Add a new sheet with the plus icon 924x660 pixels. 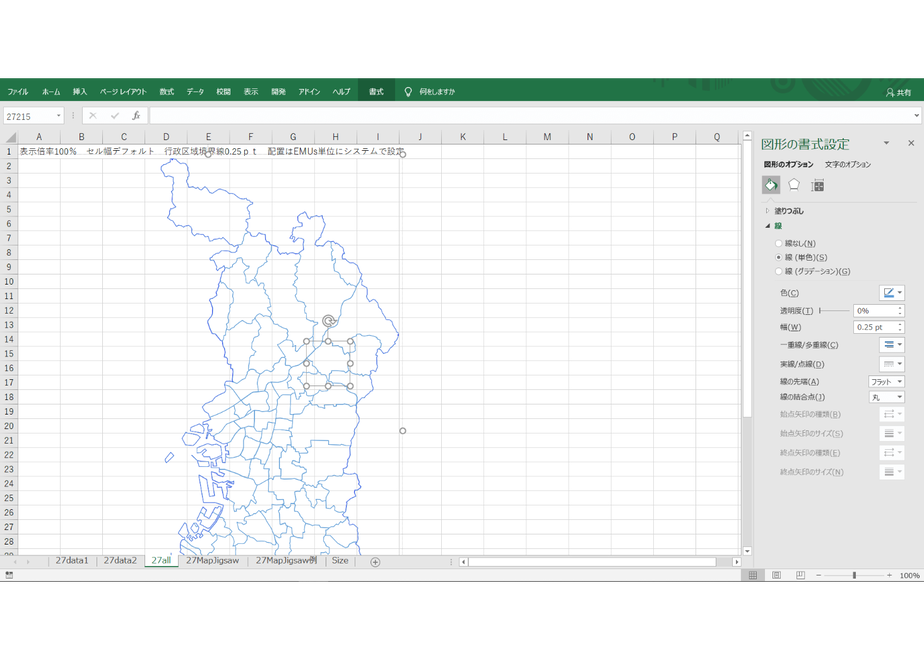point(375,562)
